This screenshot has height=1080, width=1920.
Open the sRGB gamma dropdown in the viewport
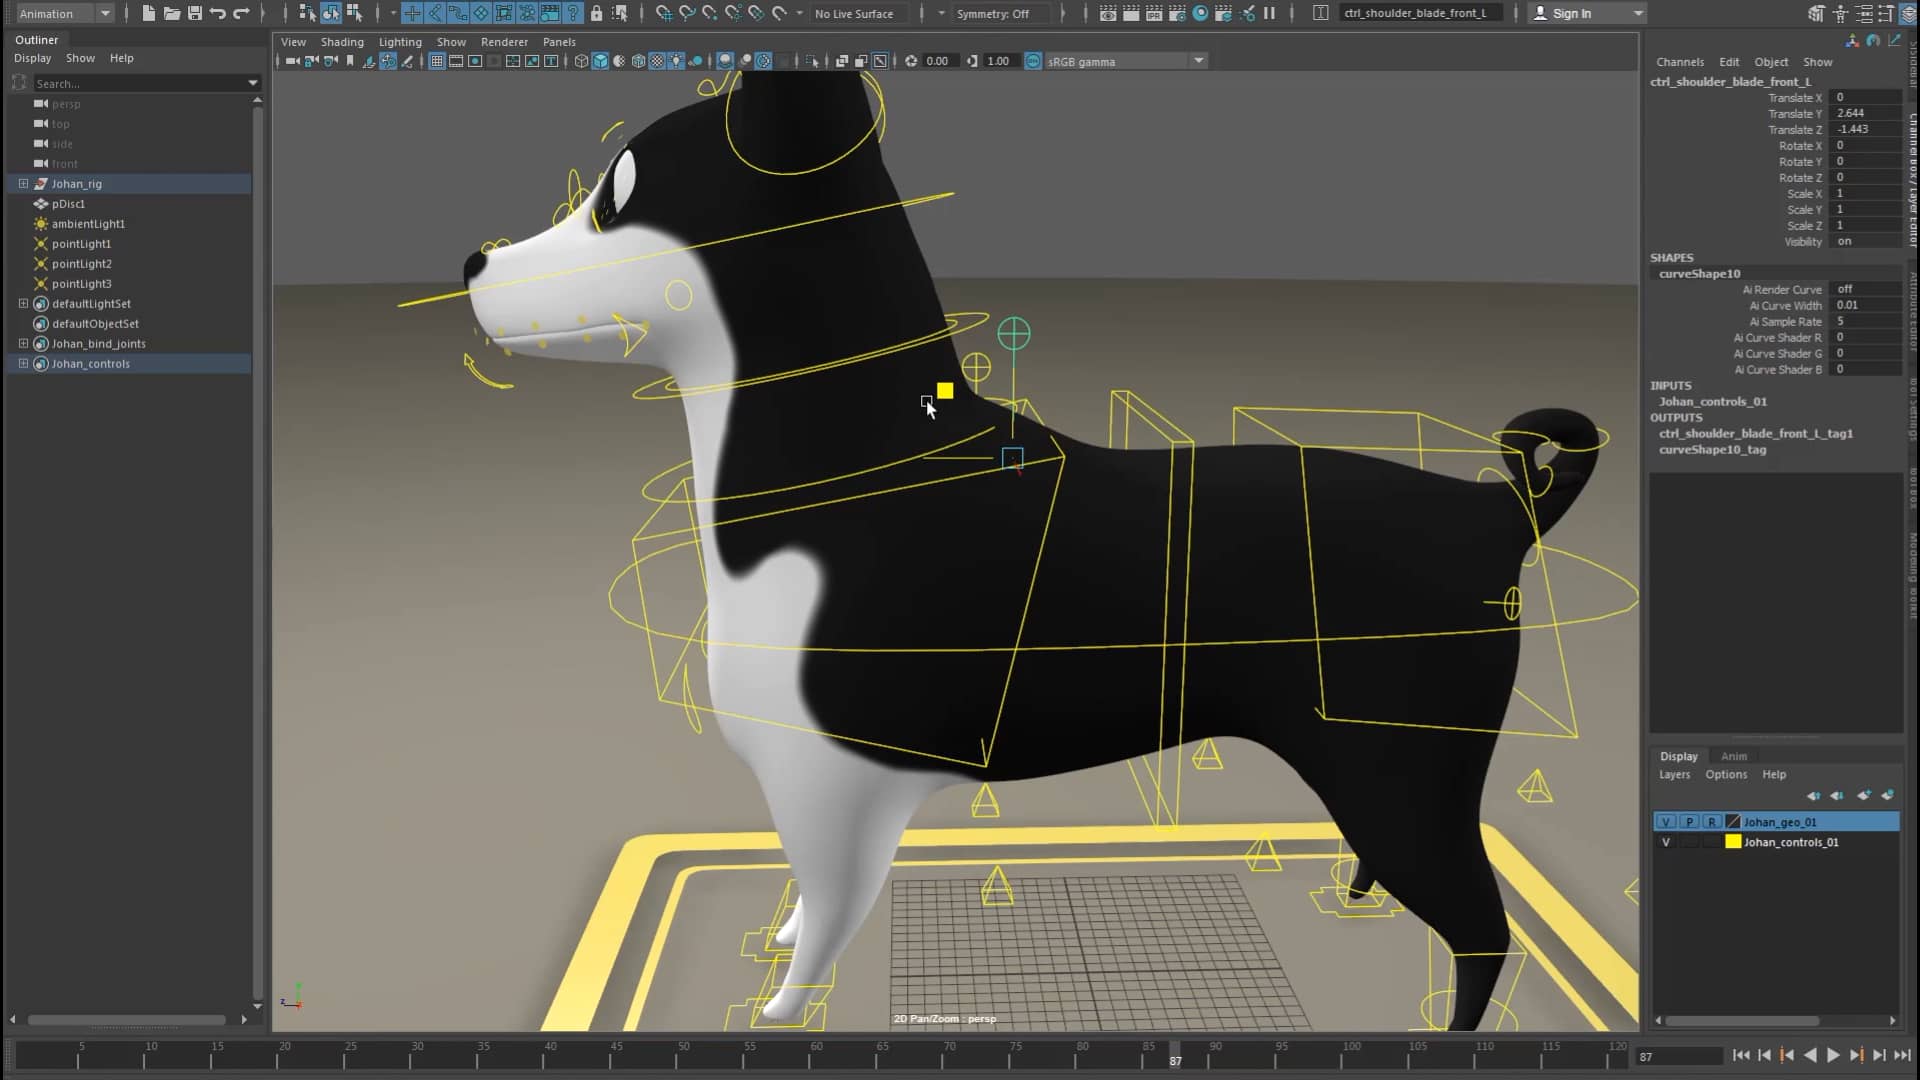pyautogui.click(x=1197, y=61)
